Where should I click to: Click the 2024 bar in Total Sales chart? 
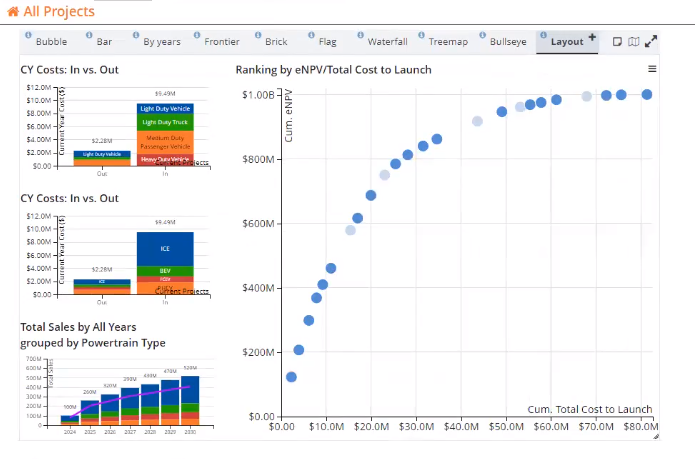(x=70, y=420)
